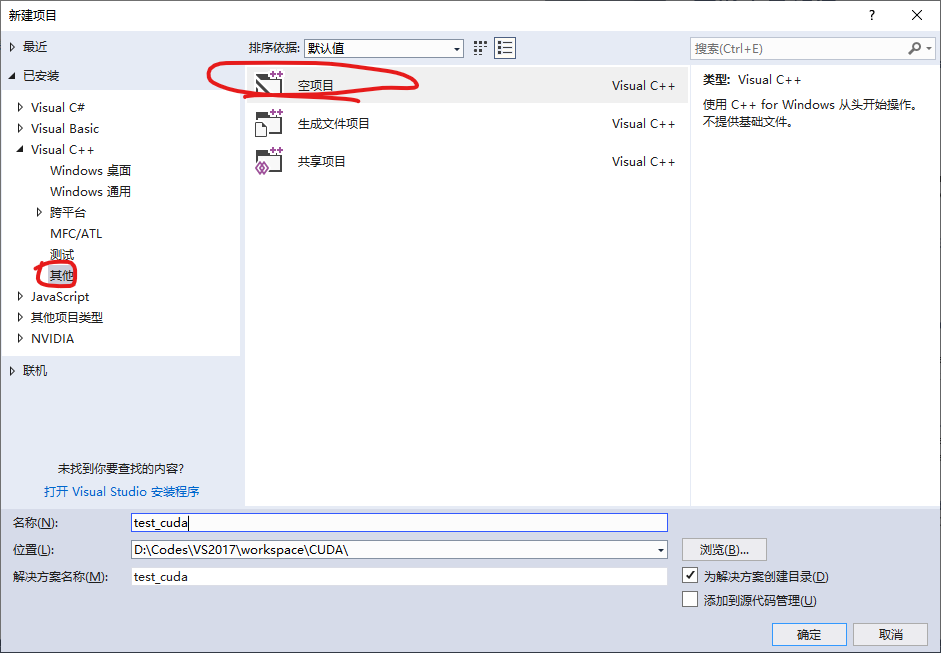Select Windows 桌面 category
Viewport: 941px width, 653px height.
click(91, 170)
